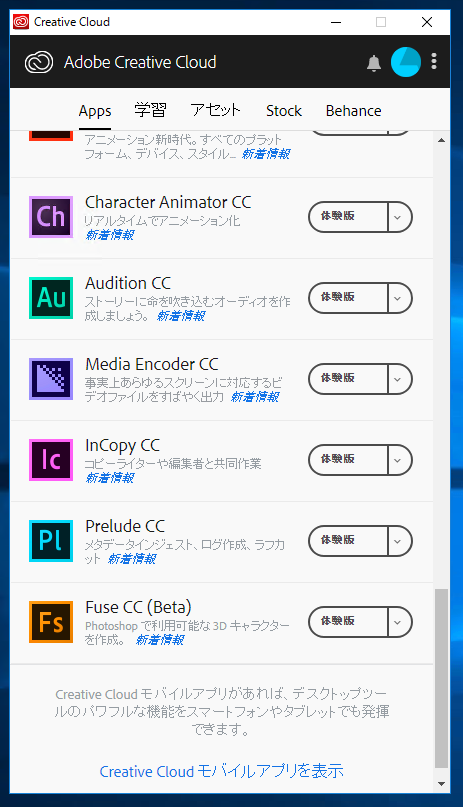Open the three-dot options menu
The width and height of the screenshot is (463, 807).
434,61
